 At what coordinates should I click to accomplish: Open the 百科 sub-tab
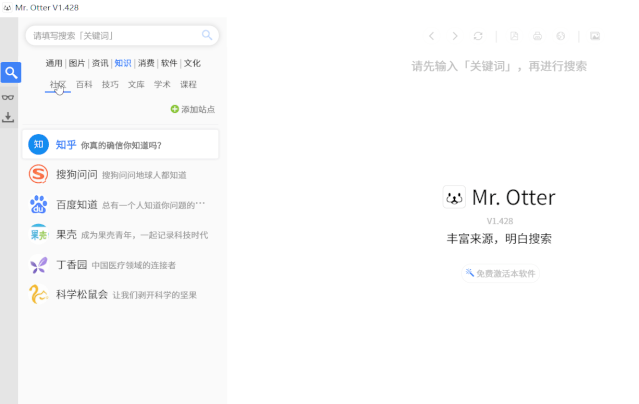point(84,84)
